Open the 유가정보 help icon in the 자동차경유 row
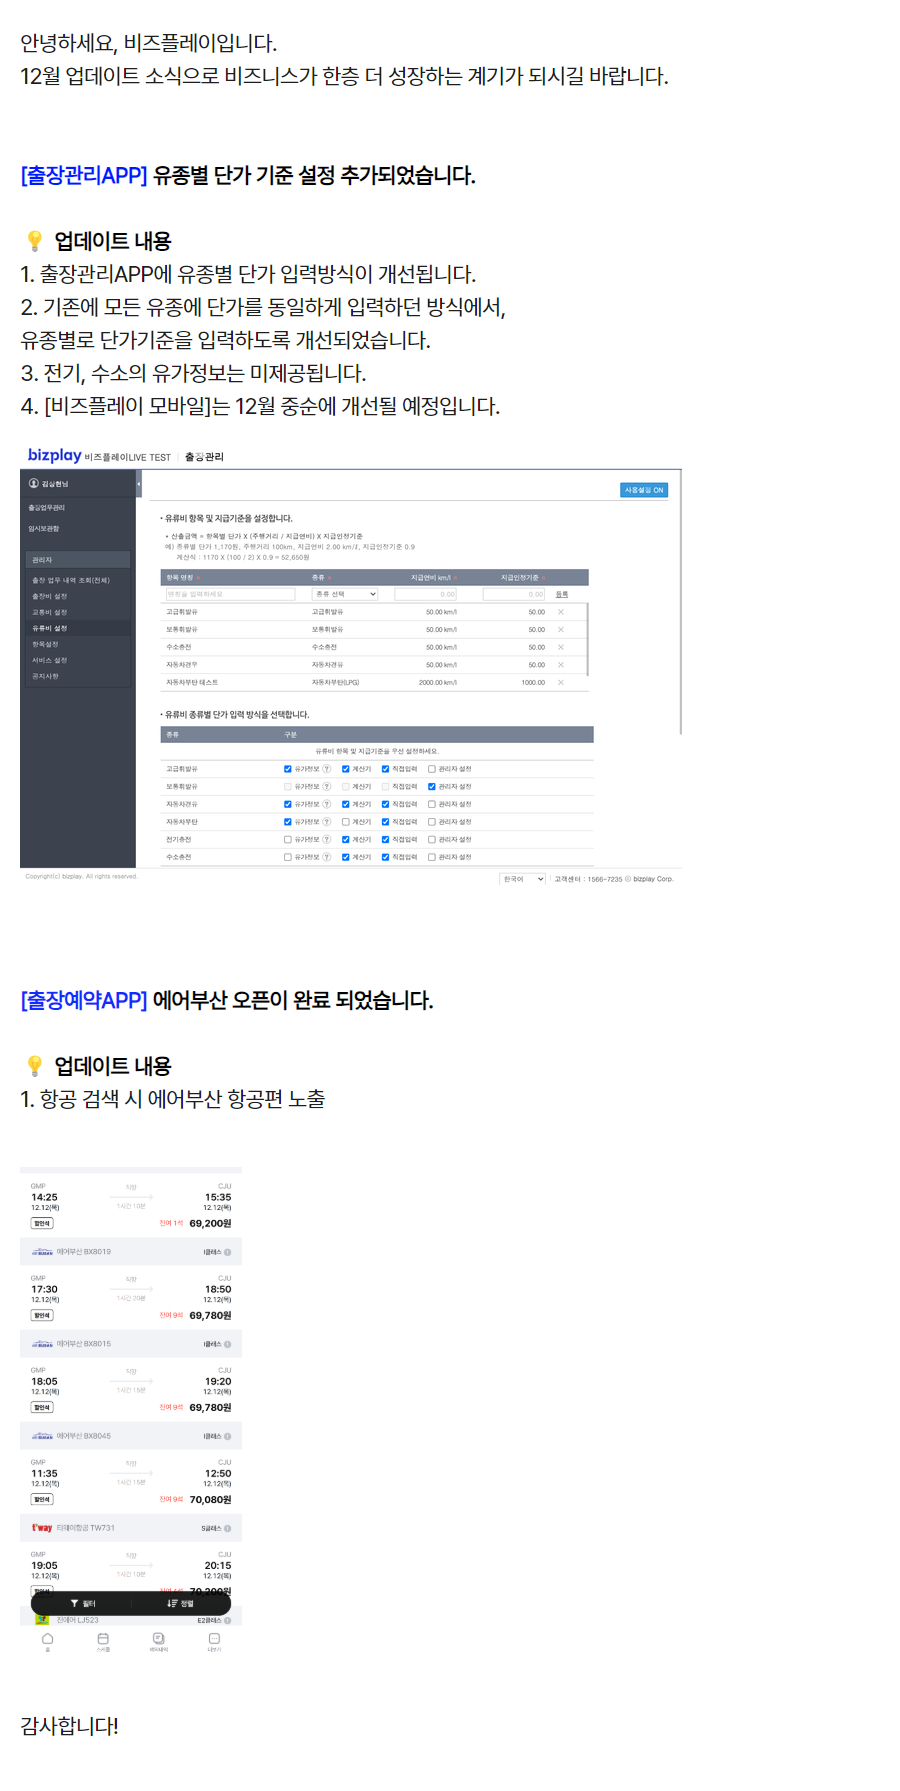This screenshot has height=1791, width=900. [327, 804]
